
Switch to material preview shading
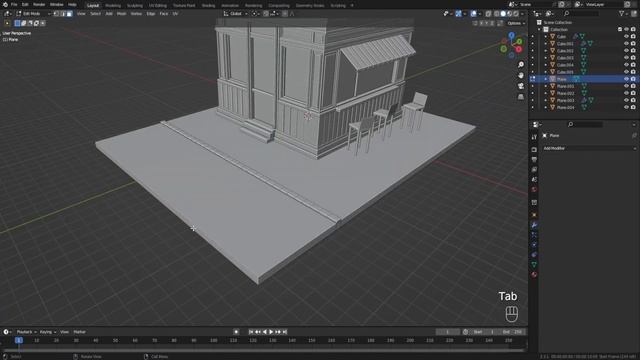(509, 13)
